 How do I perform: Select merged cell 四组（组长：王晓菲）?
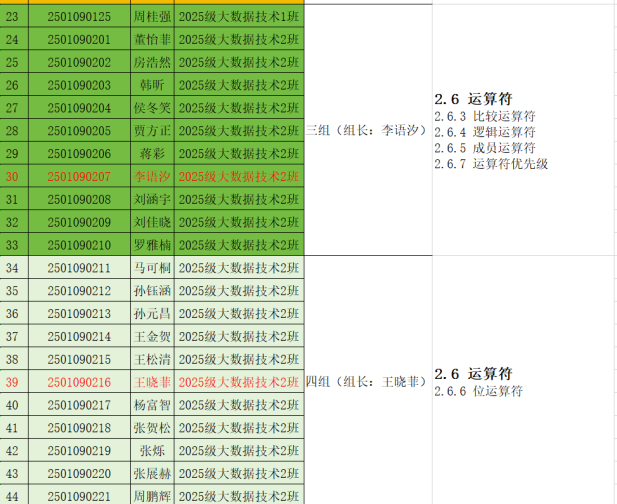[x=367, y=382]
